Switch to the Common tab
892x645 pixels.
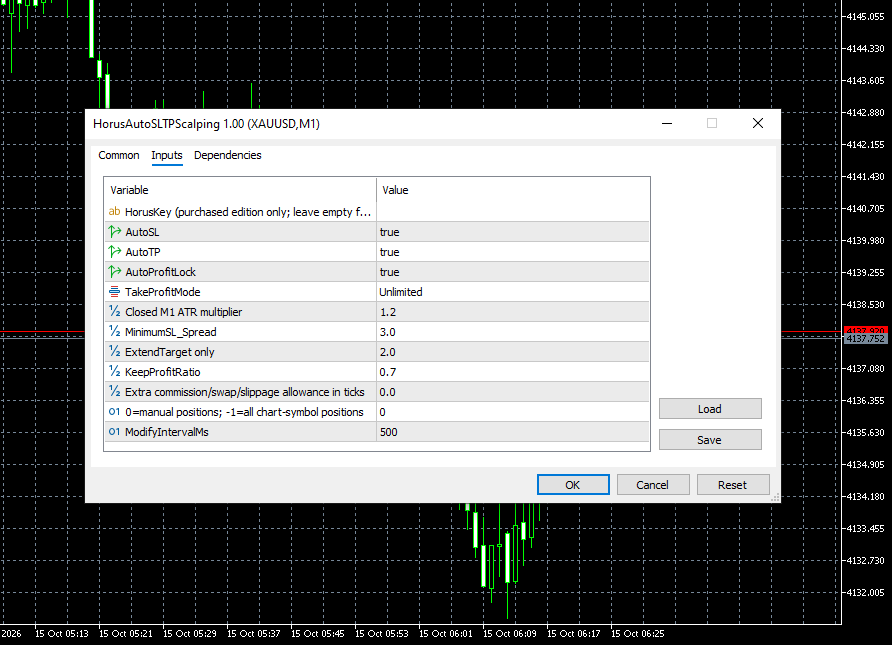[119, 155]
